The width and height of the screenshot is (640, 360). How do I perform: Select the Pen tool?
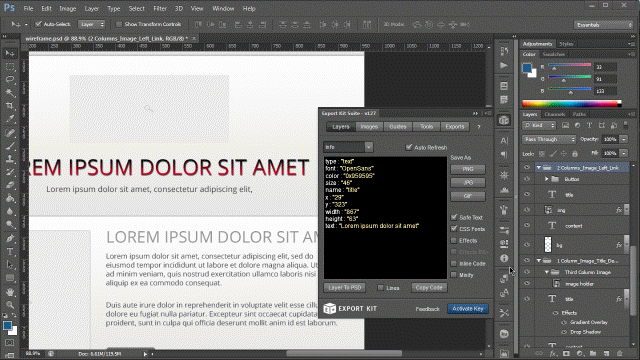click(x=10, y=238)
